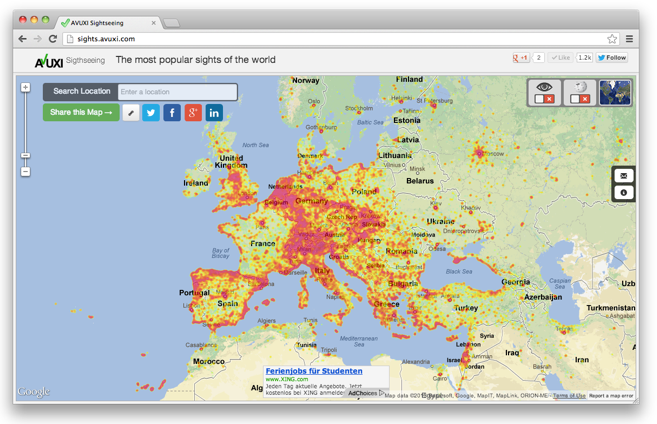
Task: Share the map on LinkedIn
Action: click(x=214, y=113)
